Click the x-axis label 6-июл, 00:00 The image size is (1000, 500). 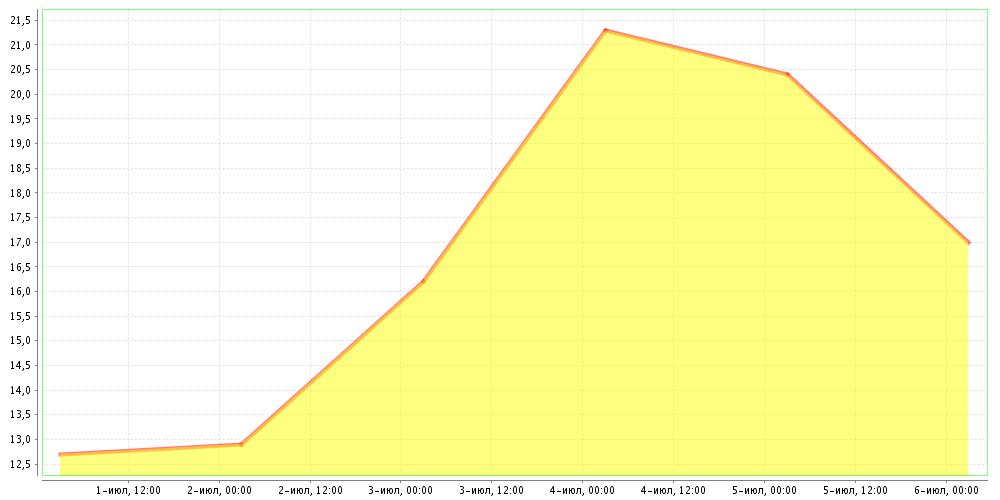pos(946,490)
